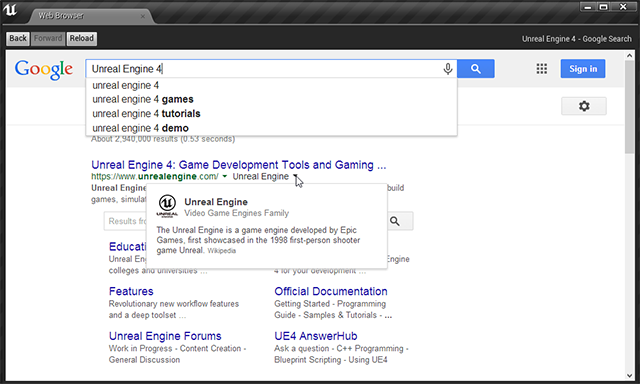Image resolution: width=640 pixels, height=384 pixels.
Task: Click the Wikipedia source link in the card
Action: pos(222,251)
